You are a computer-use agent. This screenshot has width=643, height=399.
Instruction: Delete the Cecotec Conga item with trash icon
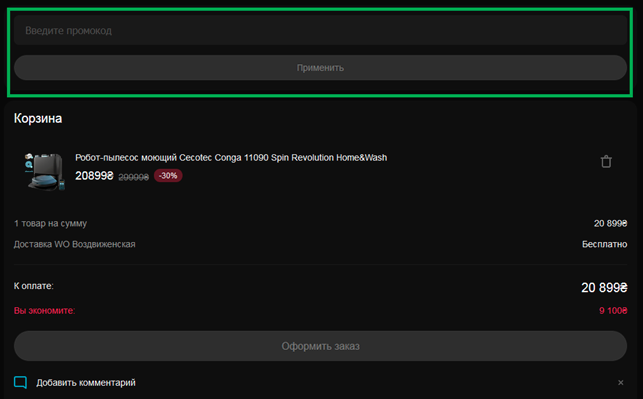pos(606,162)
